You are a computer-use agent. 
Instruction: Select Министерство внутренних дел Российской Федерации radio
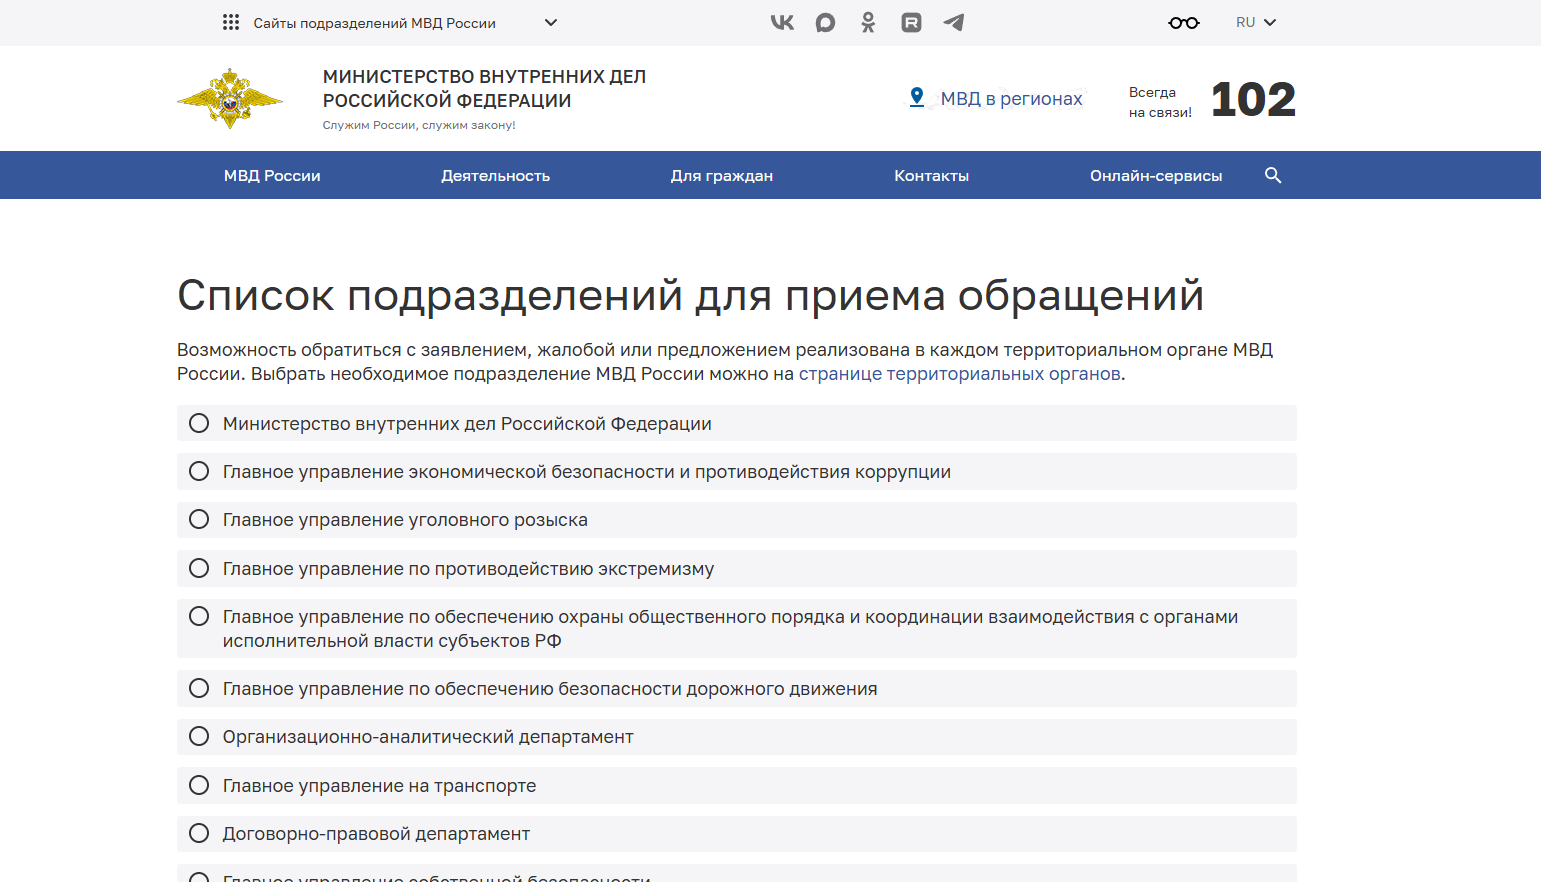tap(199, 423)
